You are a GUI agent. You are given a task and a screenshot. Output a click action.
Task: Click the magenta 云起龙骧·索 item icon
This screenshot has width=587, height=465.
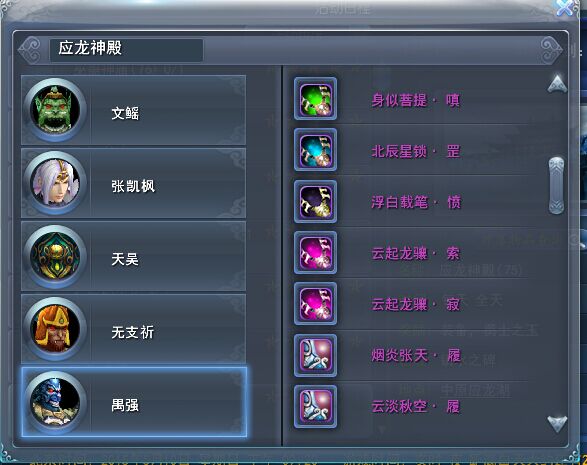click(x=315, y=252)
